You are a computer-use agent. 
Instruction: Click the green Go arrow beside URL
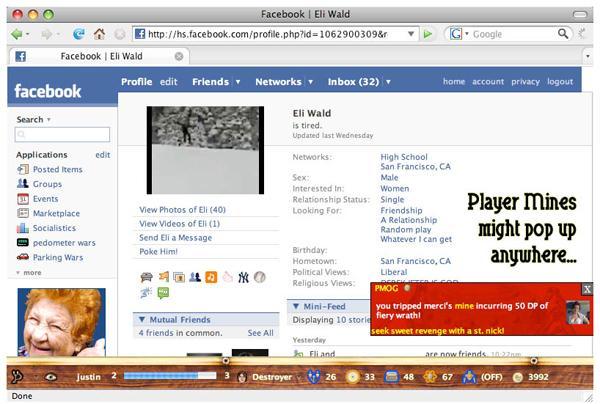[x=428, y=34]
